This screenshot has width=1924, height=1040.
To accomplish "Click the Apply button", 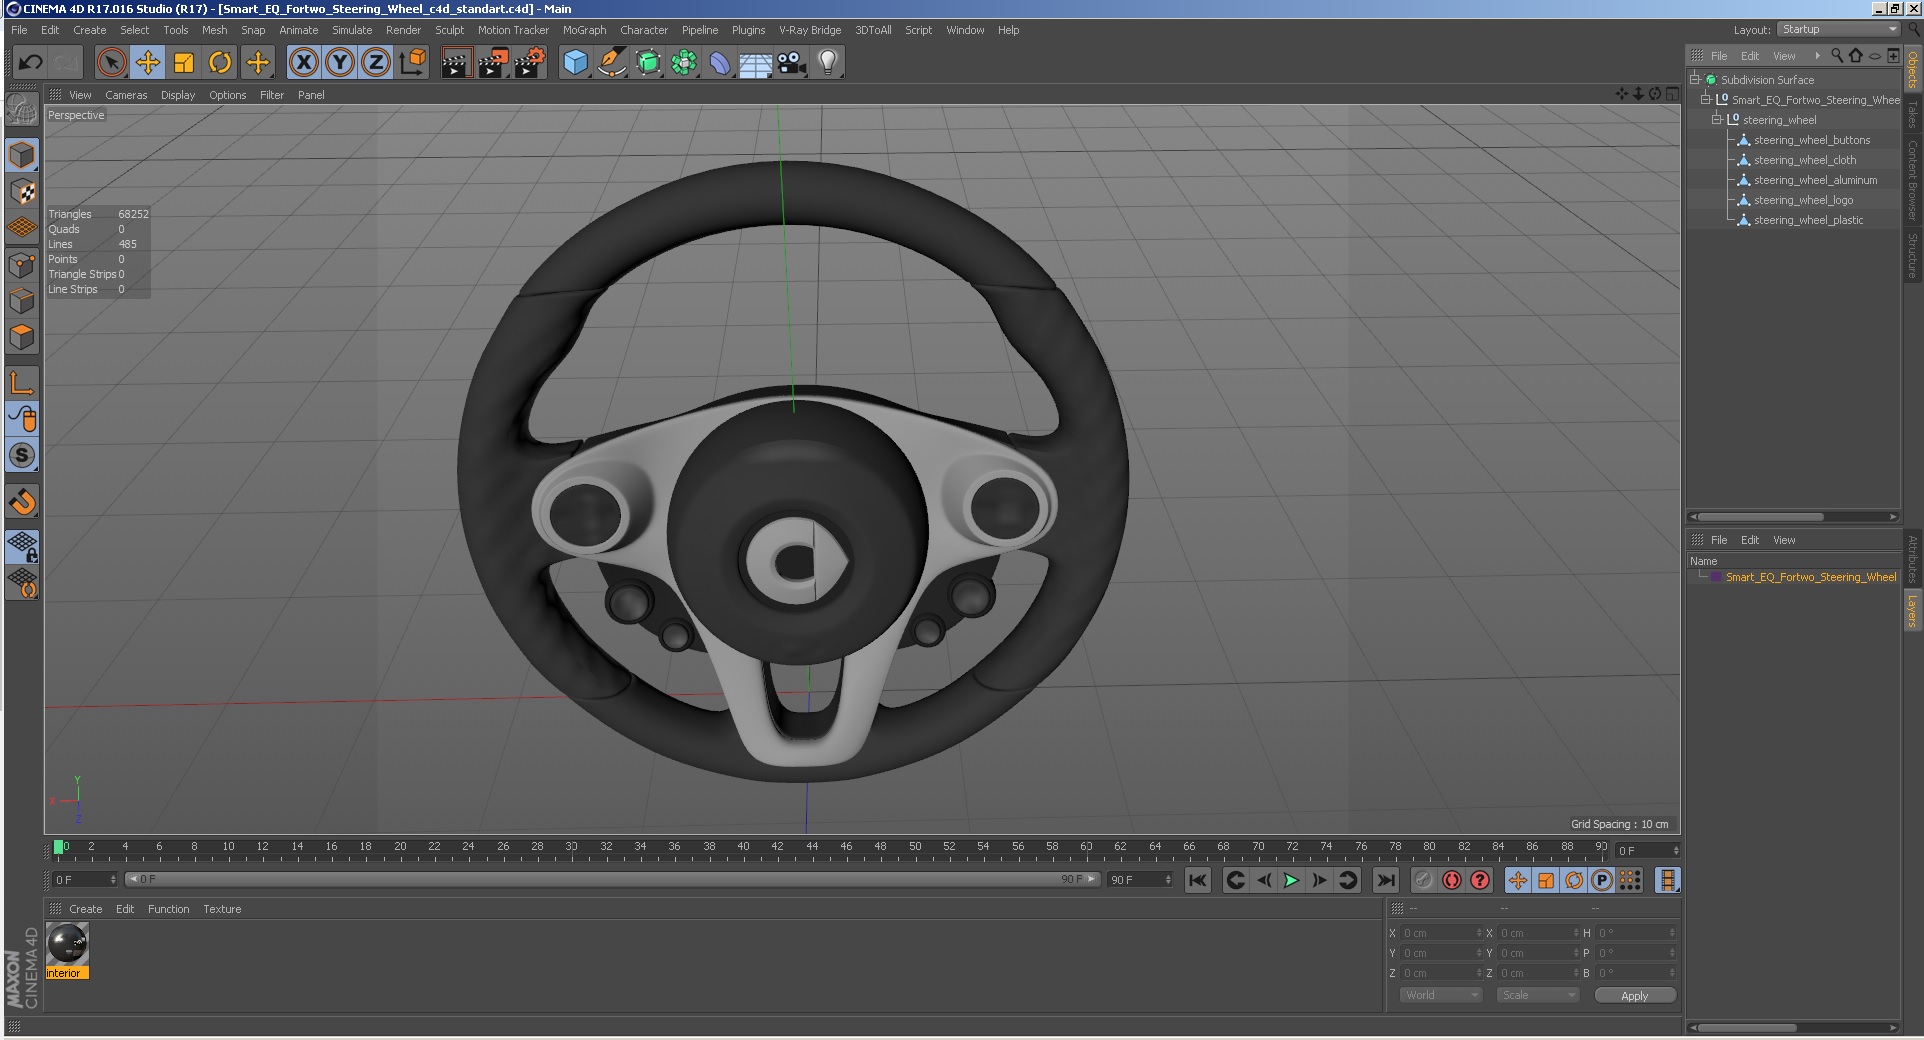I will point(1634,995).
